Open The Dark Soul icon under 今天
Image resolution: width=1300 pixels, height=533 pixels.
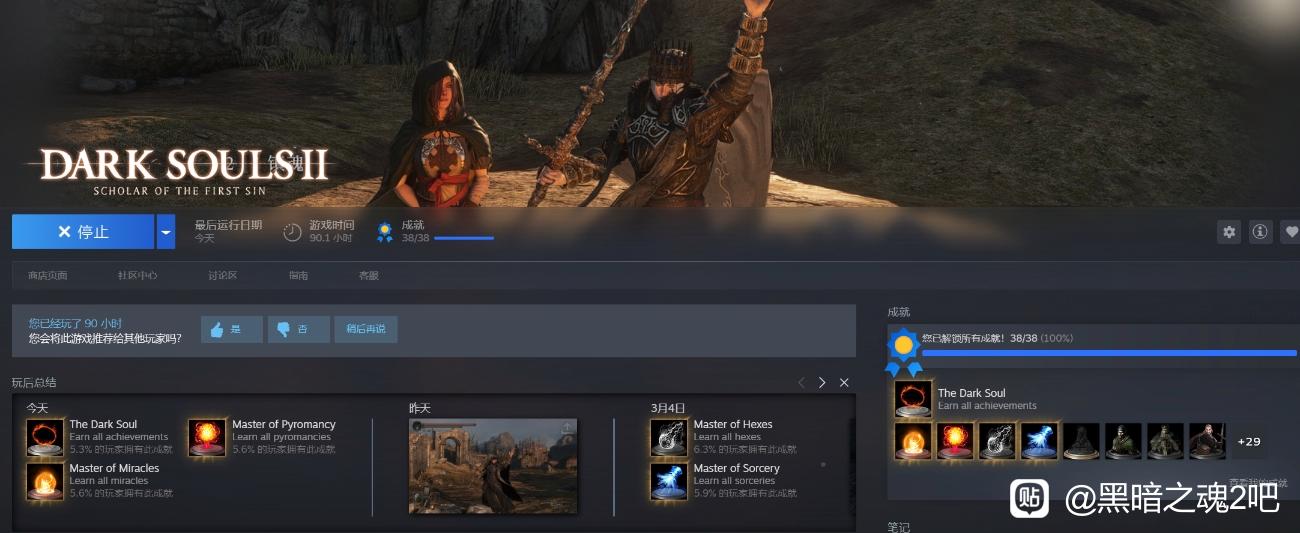point(45,437)
